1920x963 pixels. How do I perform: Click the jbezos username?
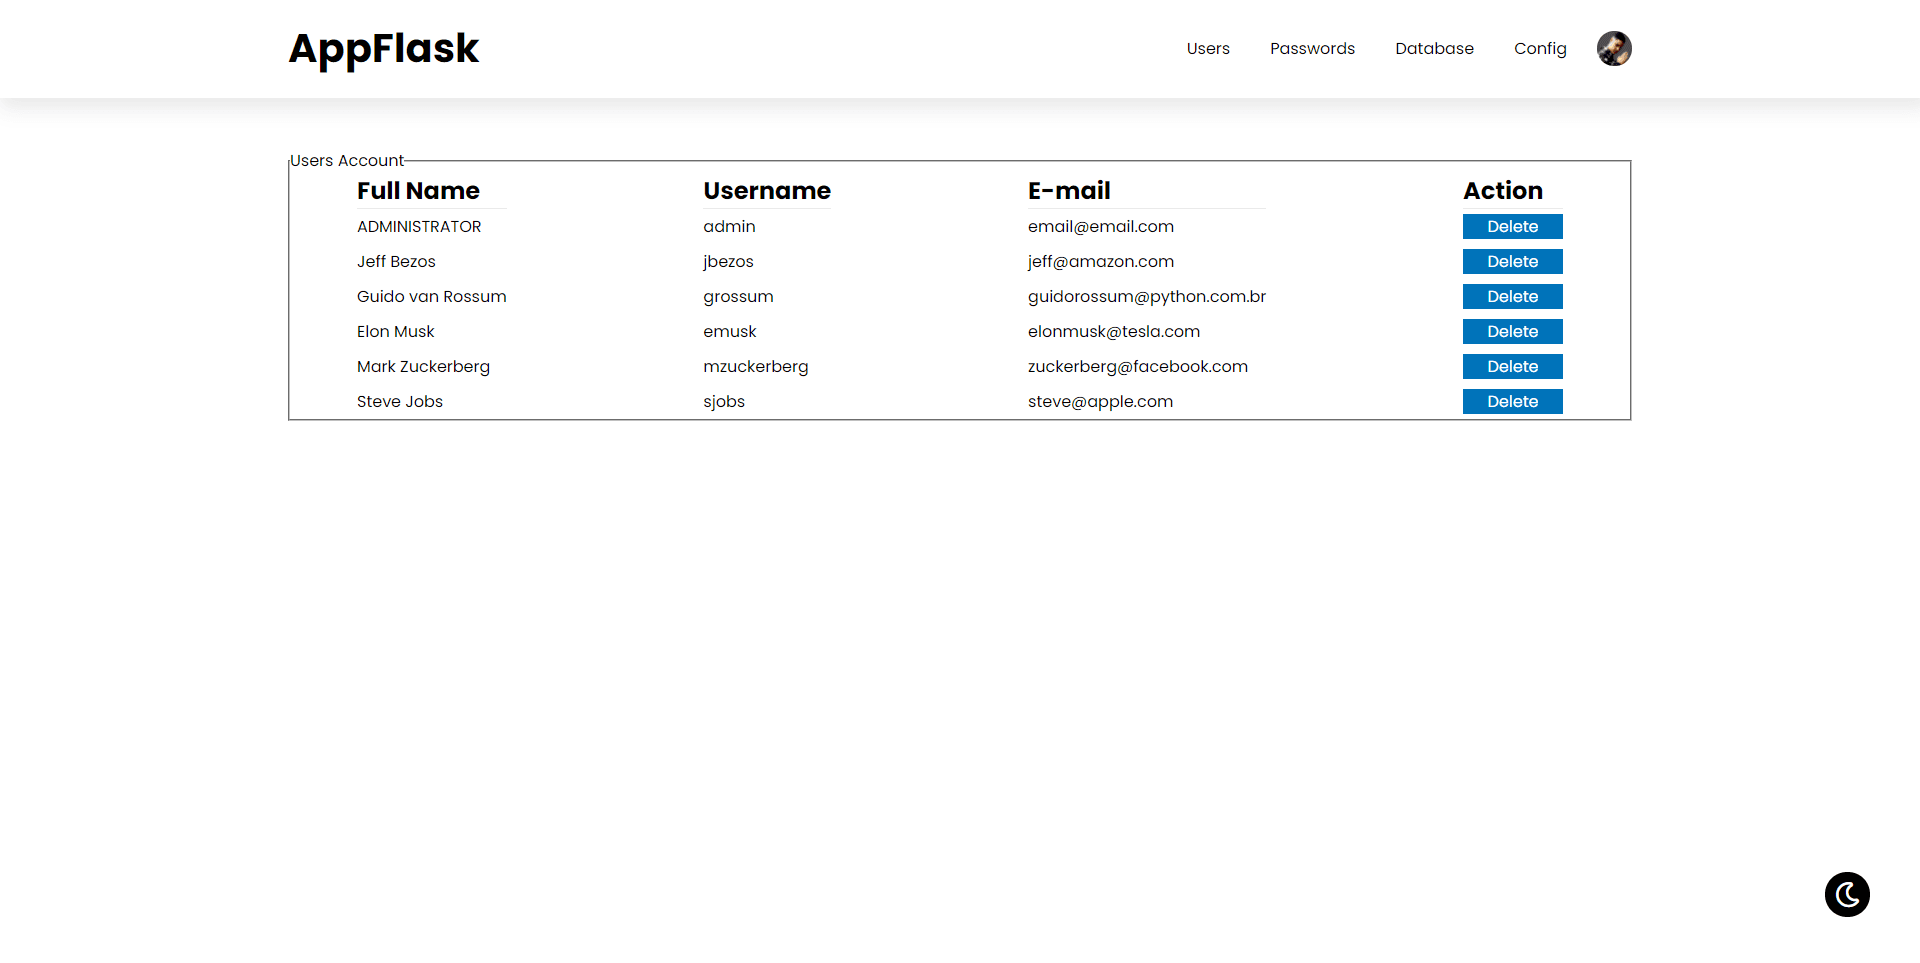(728, 262)
